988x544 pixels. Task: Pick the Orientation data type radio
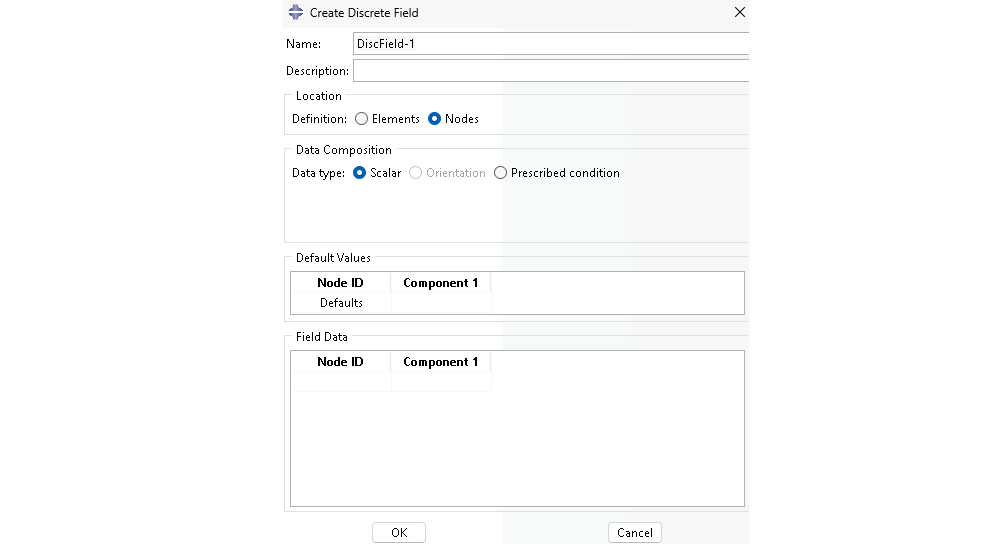(416, 173)
